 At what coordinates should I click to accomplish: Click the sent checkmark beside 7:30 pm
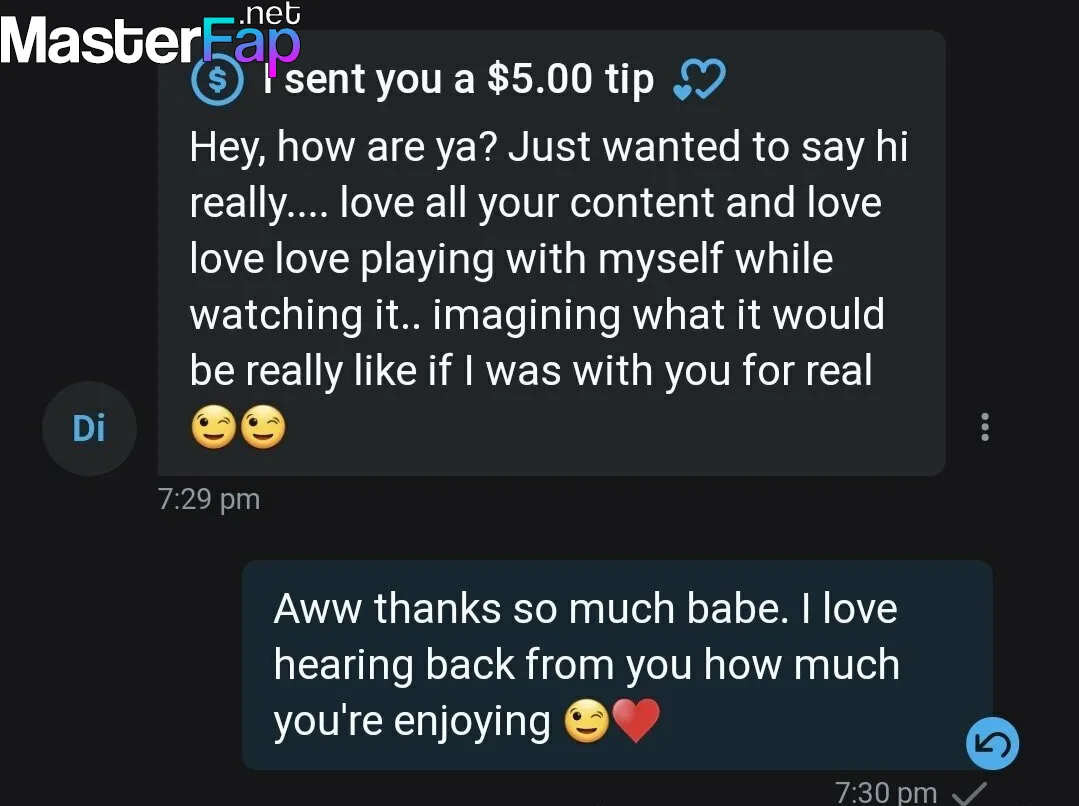[969, 794]
